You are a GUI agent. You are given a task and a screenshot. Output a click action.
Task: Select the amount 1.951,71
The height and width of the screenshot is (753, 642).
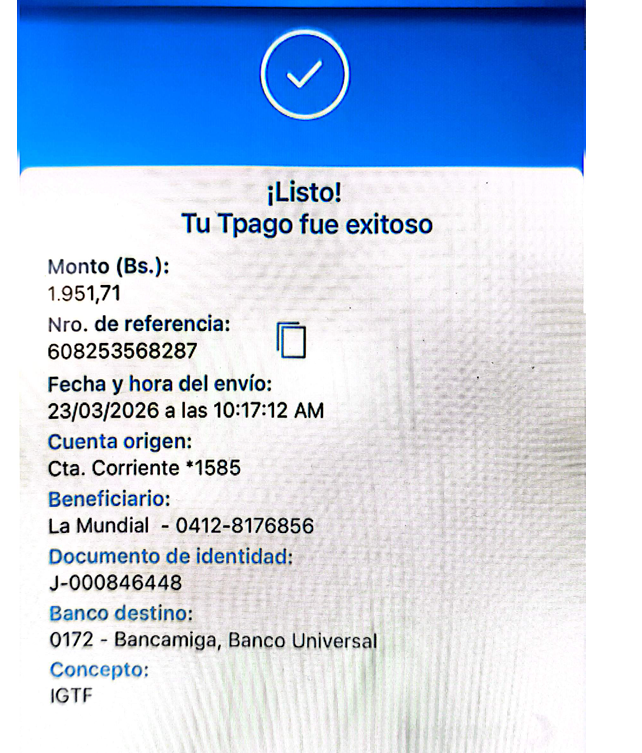84,293
